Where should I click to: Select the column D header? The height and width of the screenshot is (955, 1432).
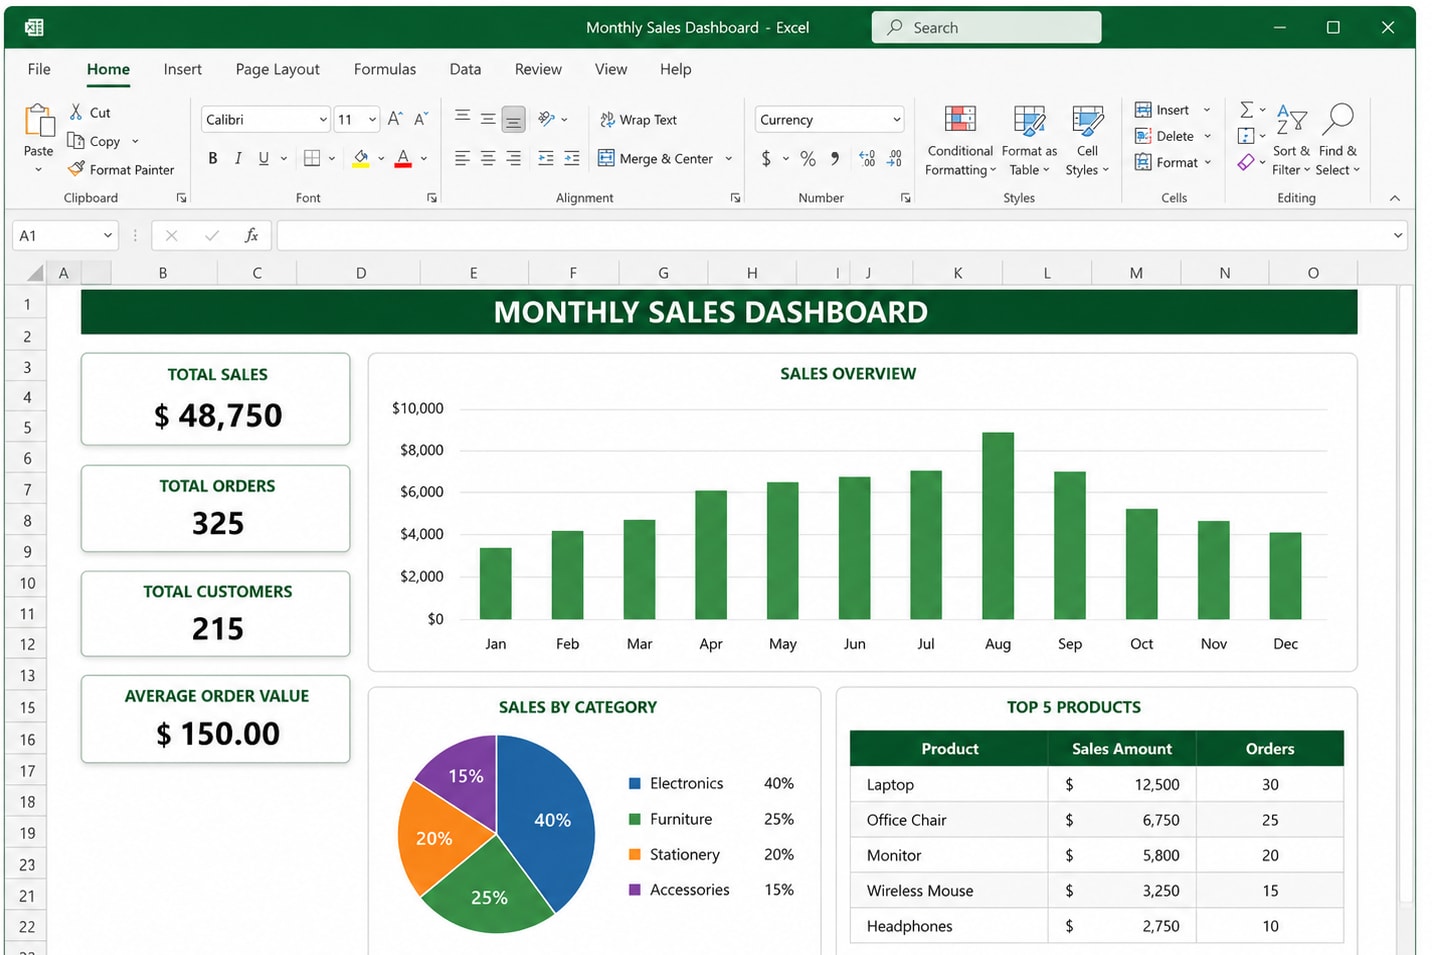pos(360,273)
